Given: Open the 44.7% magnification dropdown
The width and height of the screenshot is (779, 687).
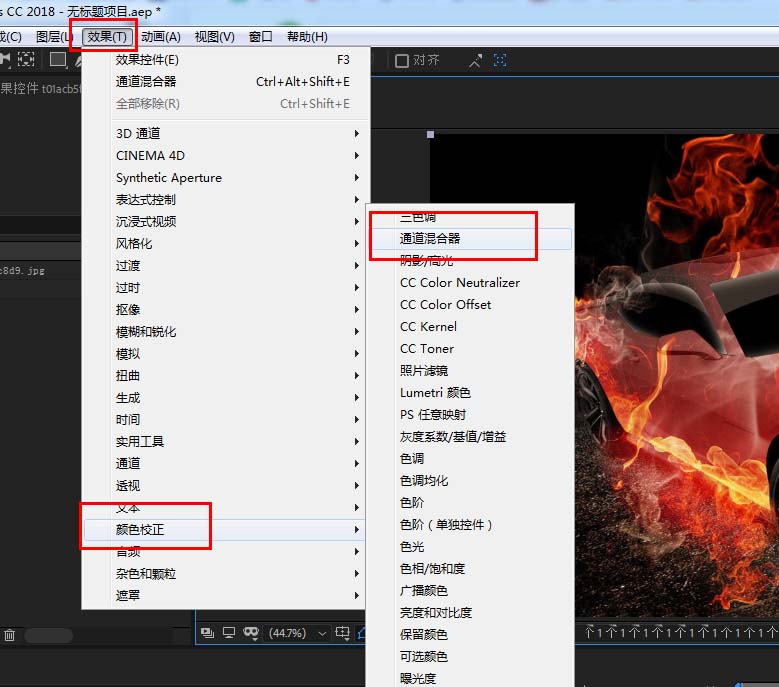Looking at the screenshot, I should 299,633.
